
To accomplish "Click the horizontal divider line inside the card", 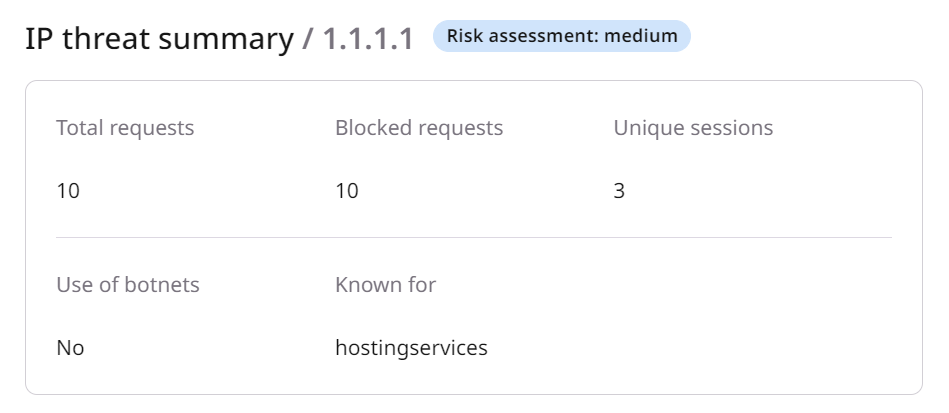I will pyautogui.click(x=473, y=237).
